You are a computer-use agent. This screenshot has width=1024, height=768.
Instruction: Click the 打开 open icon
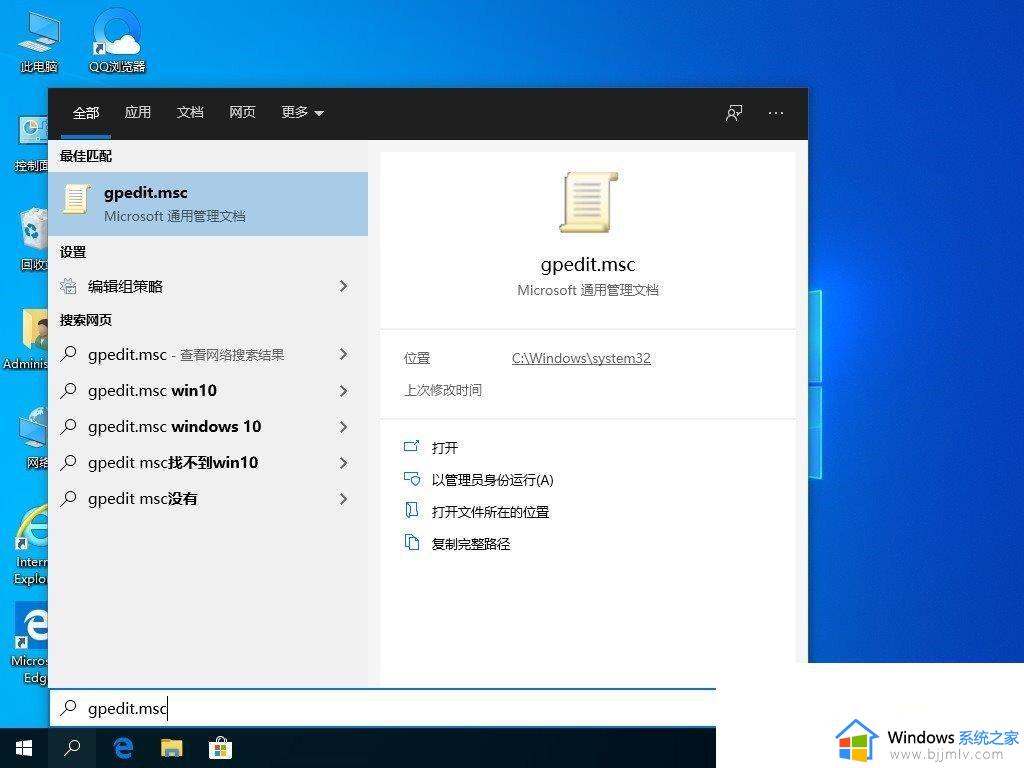[411, 447]
